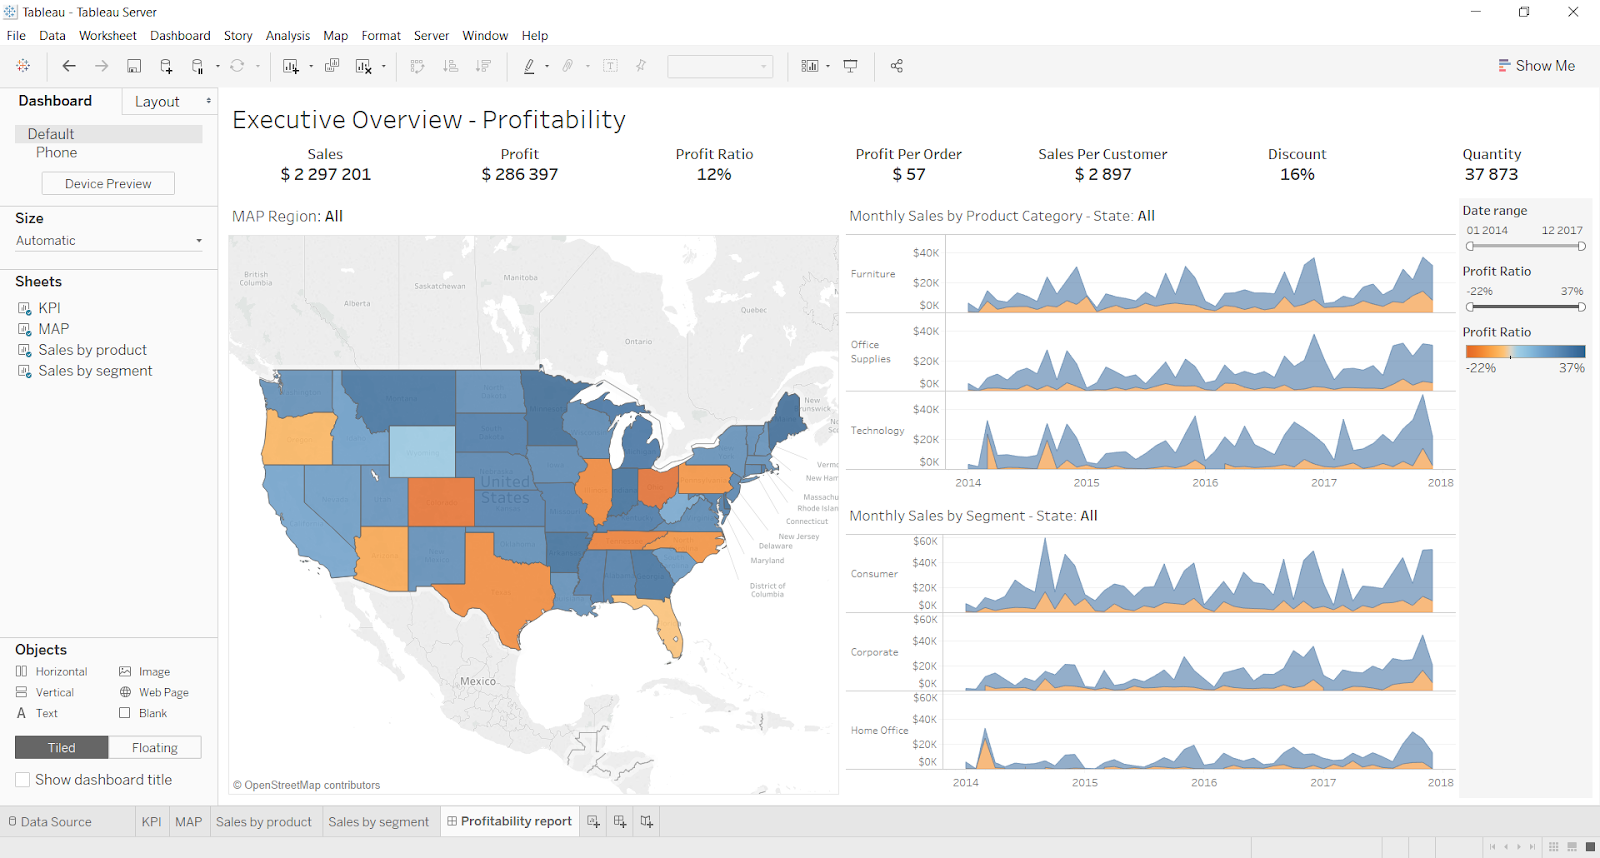Select Tiled object placement mode
This screenshot has width=1600, height=858.
click(x=61, y=748)
